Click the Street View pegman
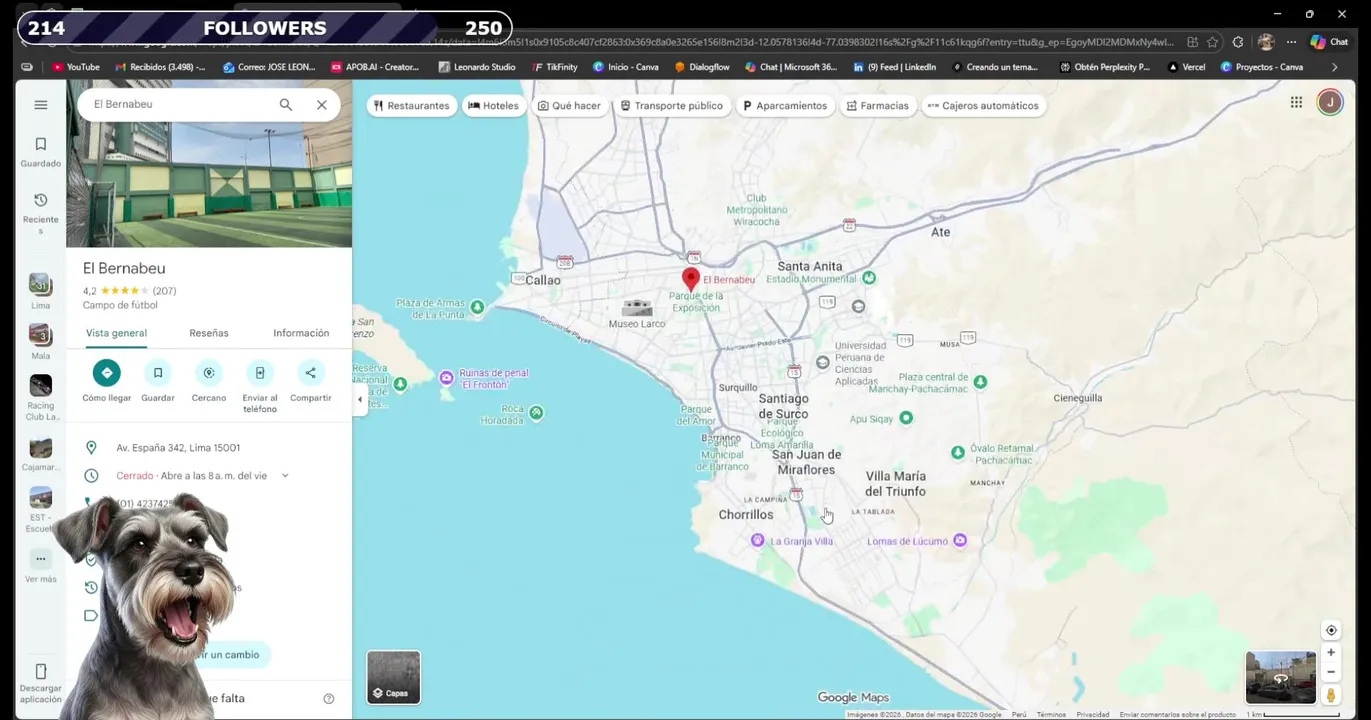 coord(1331,694)
